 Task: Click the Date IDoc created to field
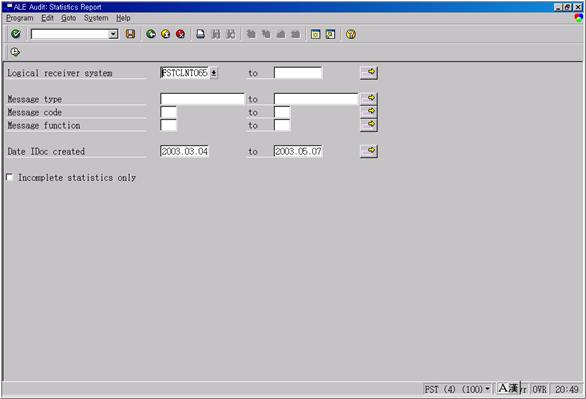click(298, 151)
